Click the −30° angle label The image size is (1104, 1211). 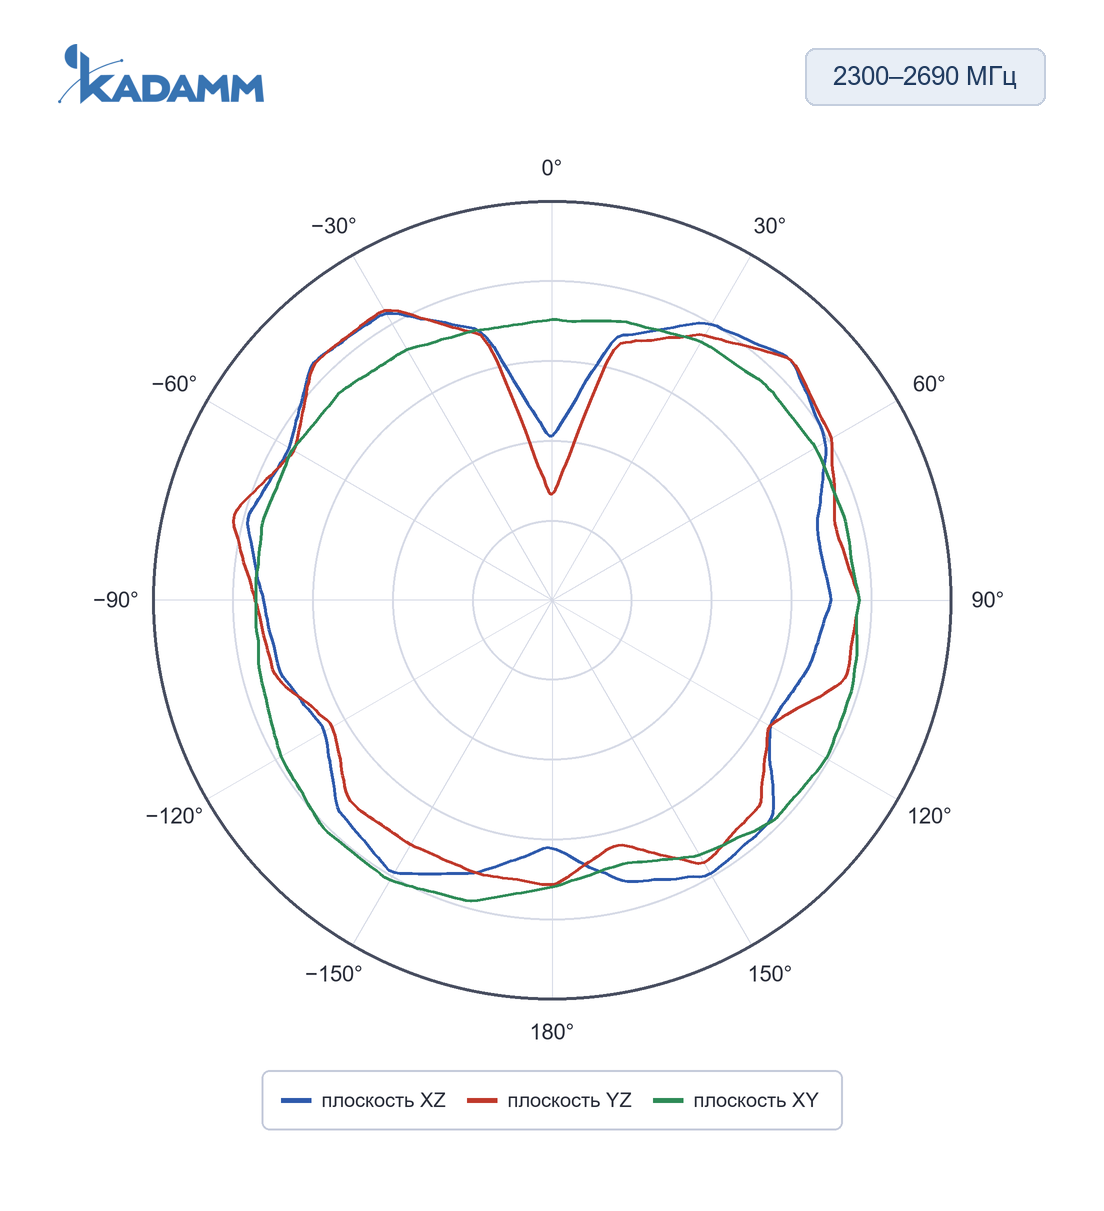coord(334,226)
